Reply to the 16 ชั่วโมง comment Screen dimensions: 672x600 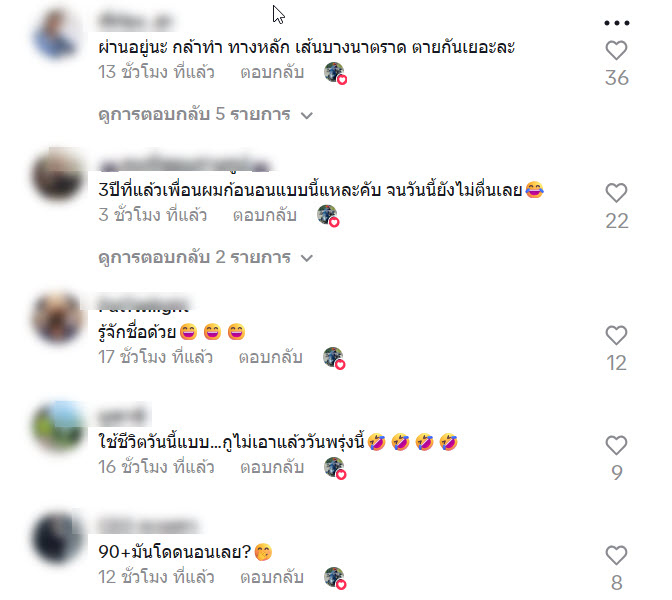click(272, 467)
